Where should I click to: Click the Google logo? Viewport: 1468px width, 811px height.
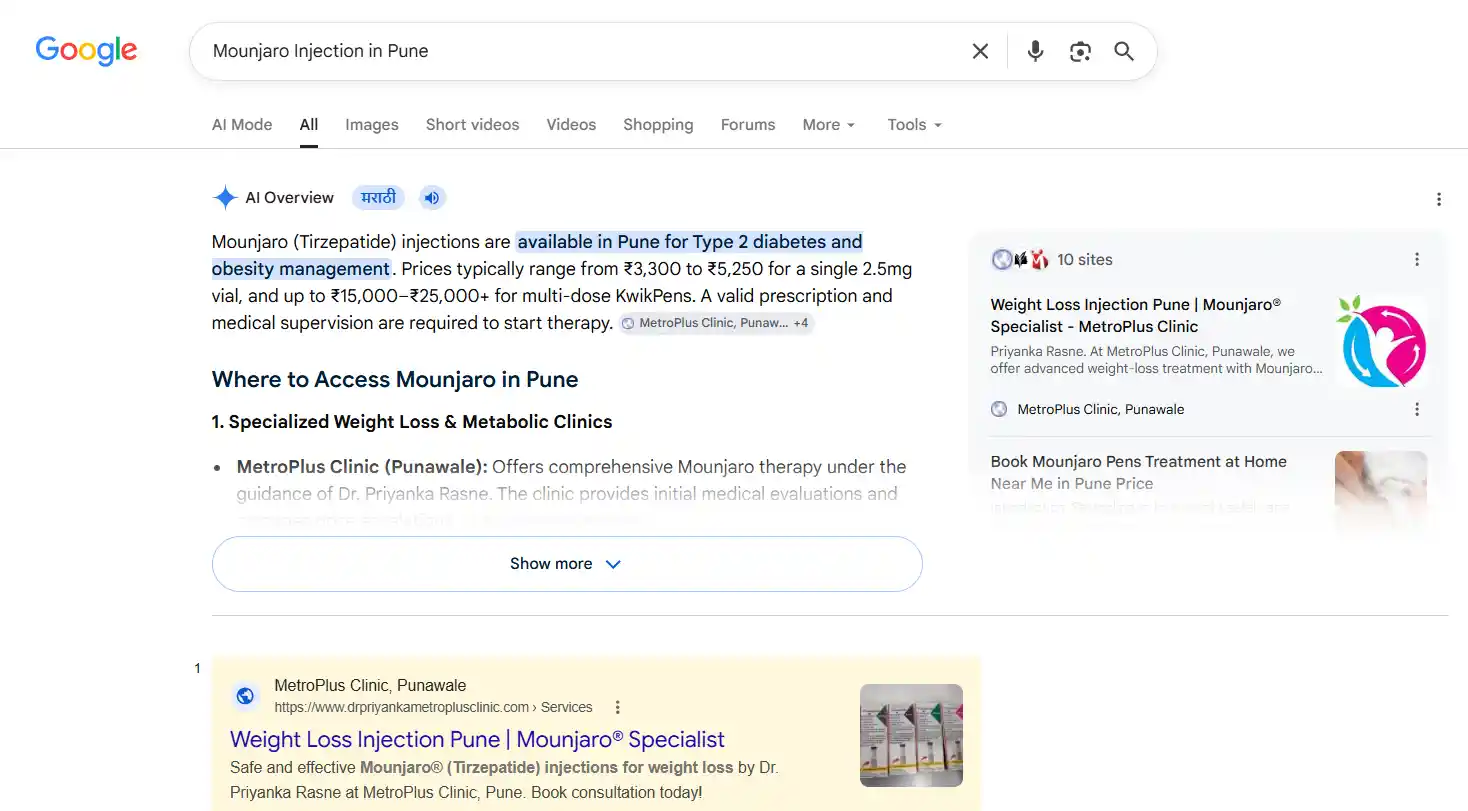86,51
